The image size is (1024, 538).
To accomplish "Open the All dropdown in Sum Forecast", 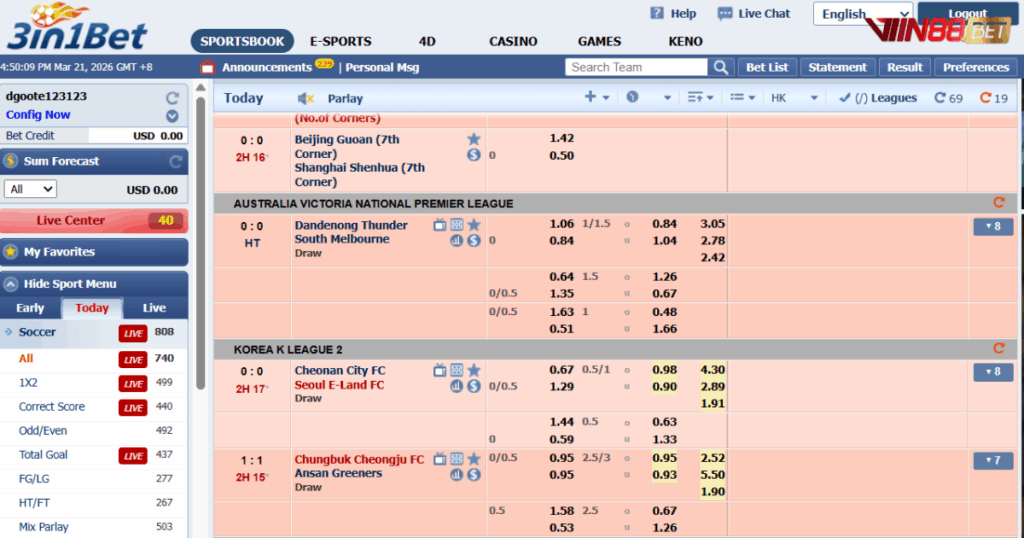I will (30, 189).
